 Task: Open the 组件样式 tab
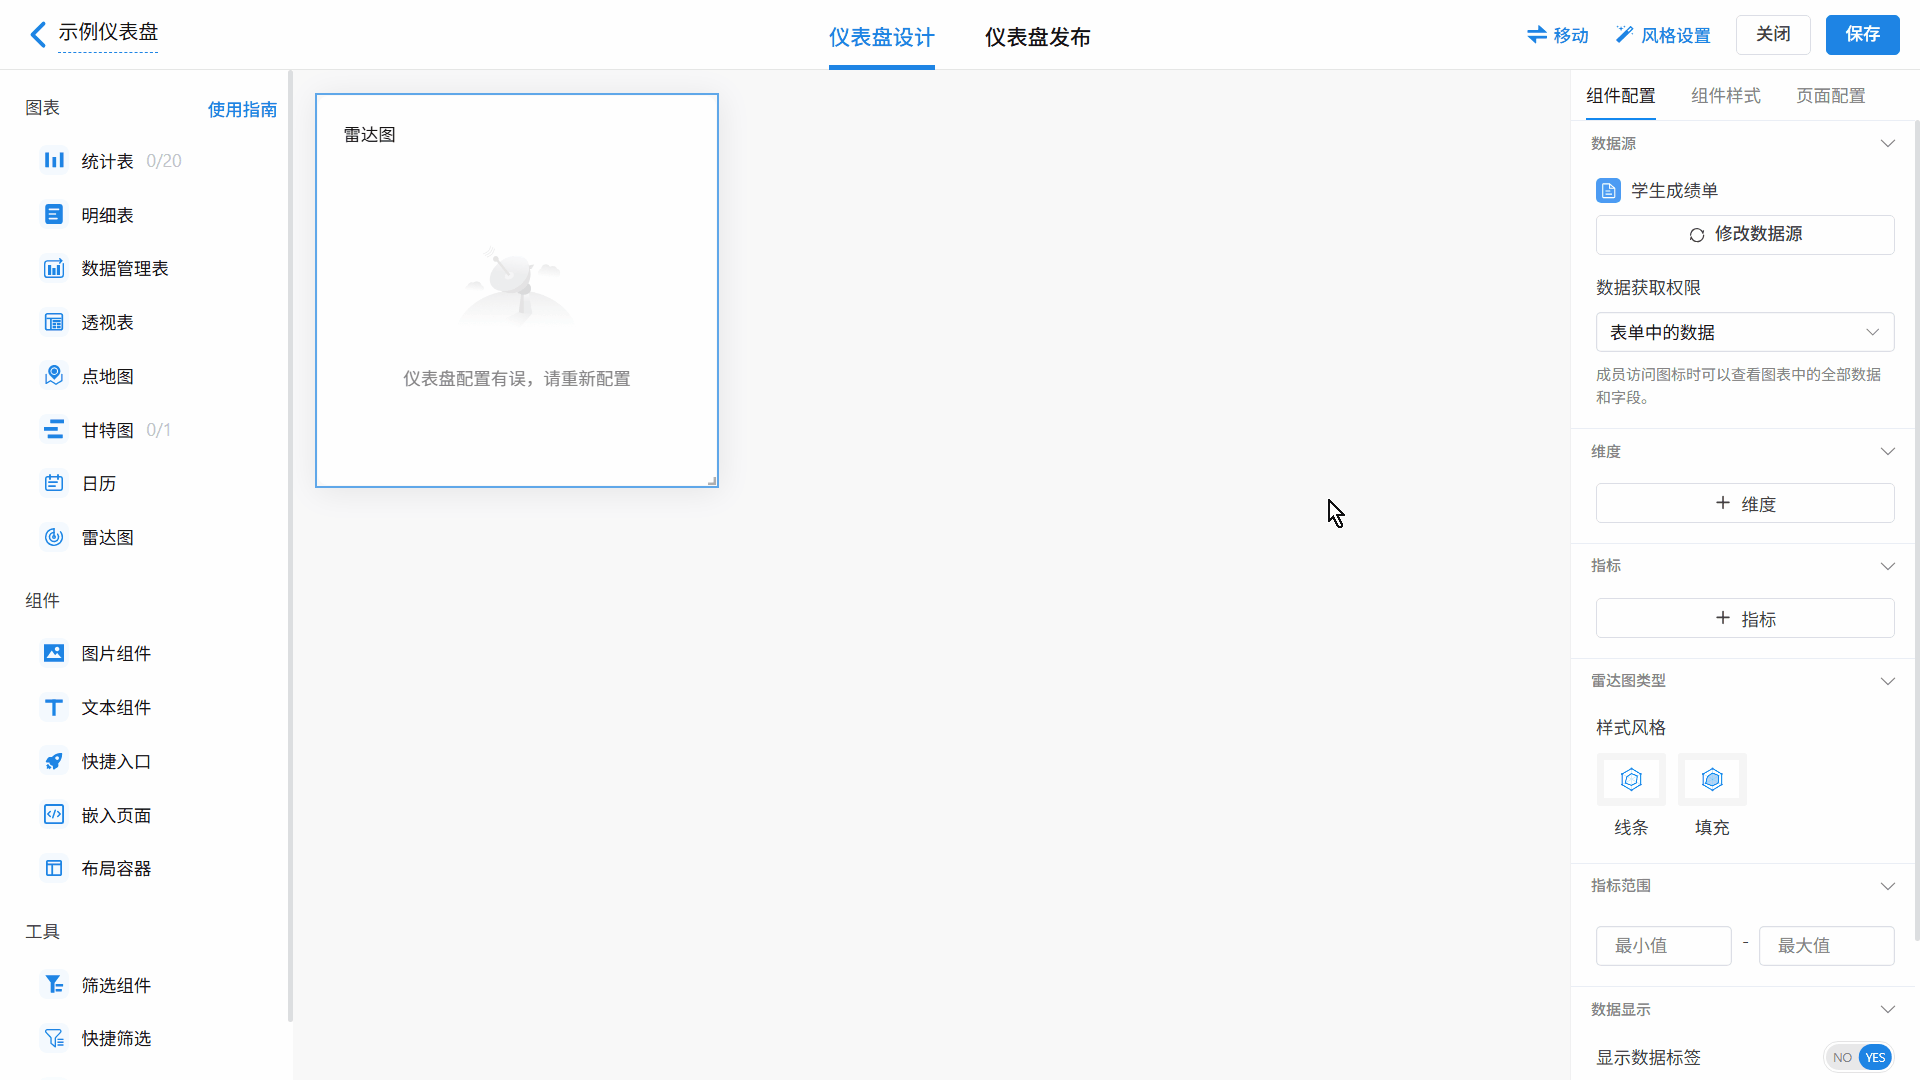click(1725, 96)
